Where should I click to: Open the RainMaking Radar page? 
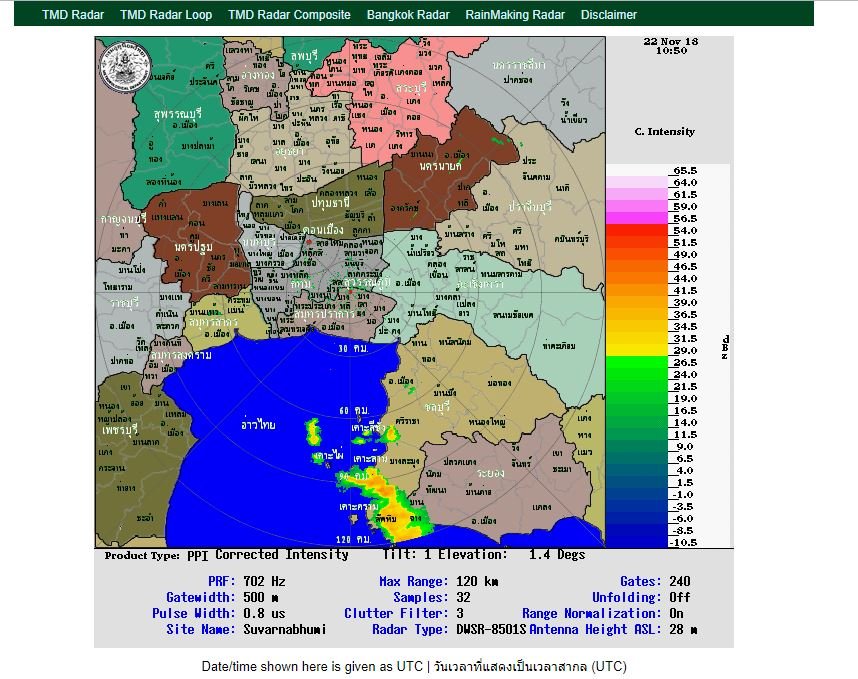tap(515, 15)
